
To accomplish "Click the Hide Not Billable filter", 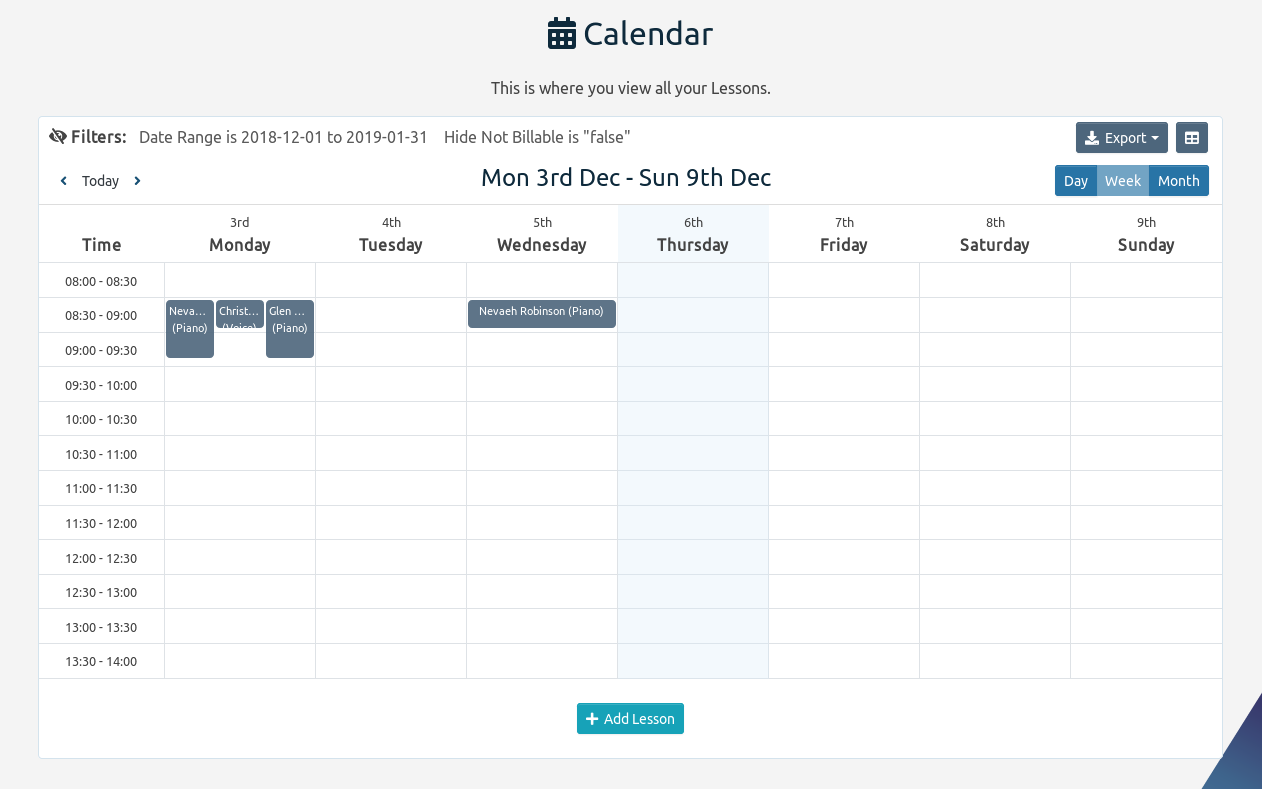I will (x=537, y=137).
